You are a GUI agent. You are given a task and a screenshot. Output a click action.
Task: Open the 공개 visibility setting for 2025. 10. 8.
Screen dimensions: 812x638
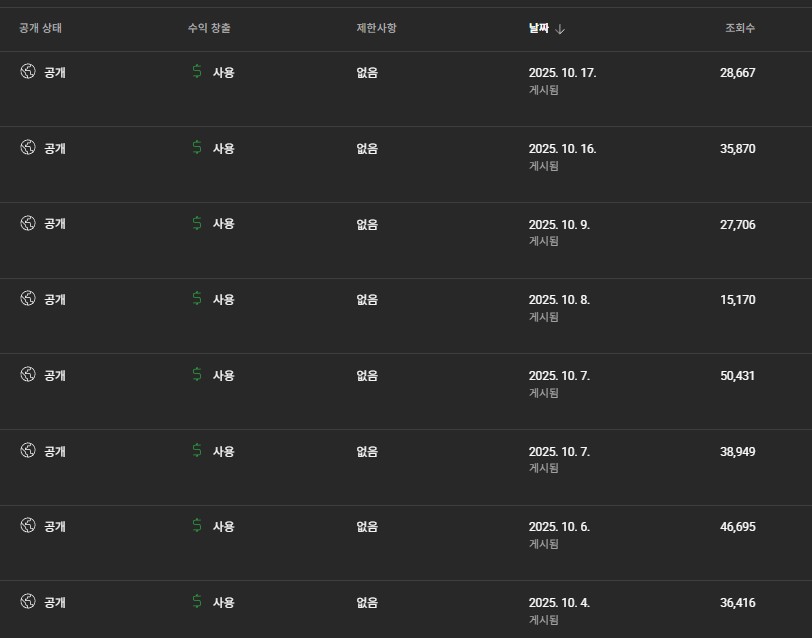[55, 299]
